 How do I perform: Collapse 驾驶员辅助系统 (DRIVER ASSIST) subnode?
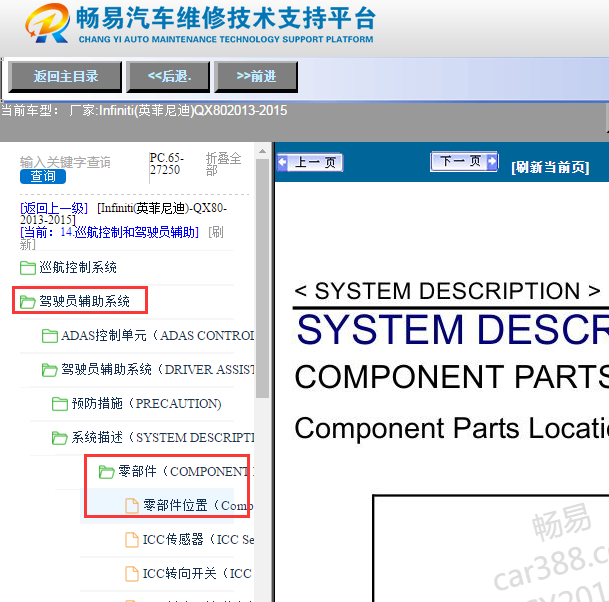pyautogui.click(x=158, y=369)
